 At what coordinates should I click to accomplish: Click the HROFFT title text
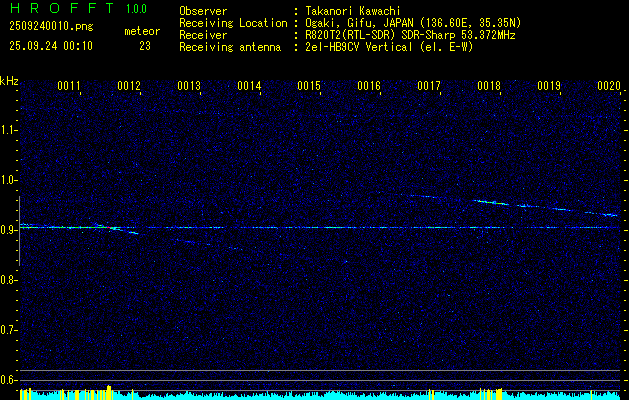pyautogui.click(x=62, y=8)
